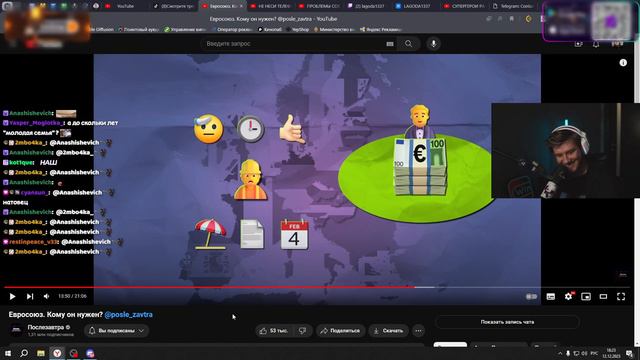Click Показать запись чата button
The height and width of the screenshot is (360, 640).
click(507, 322)
